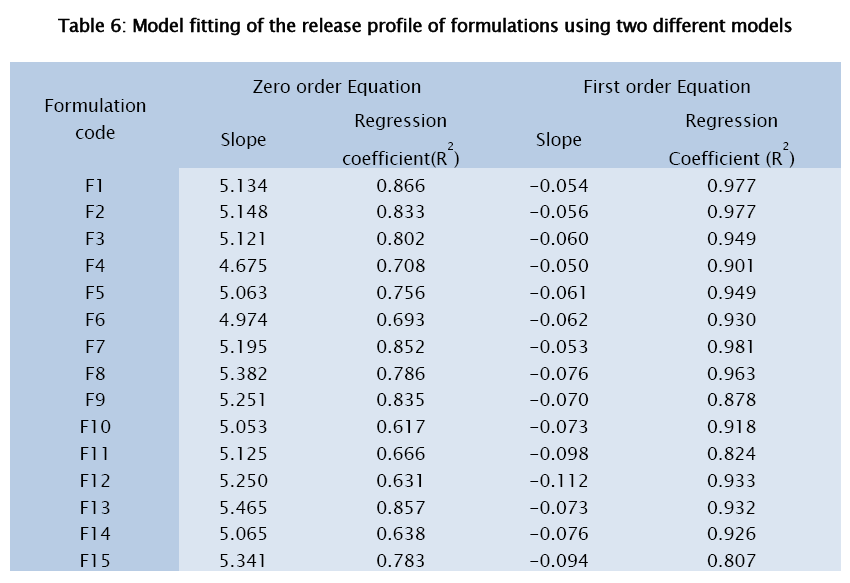Select the F8 zero order slope 5.382

tap(243, 373)
